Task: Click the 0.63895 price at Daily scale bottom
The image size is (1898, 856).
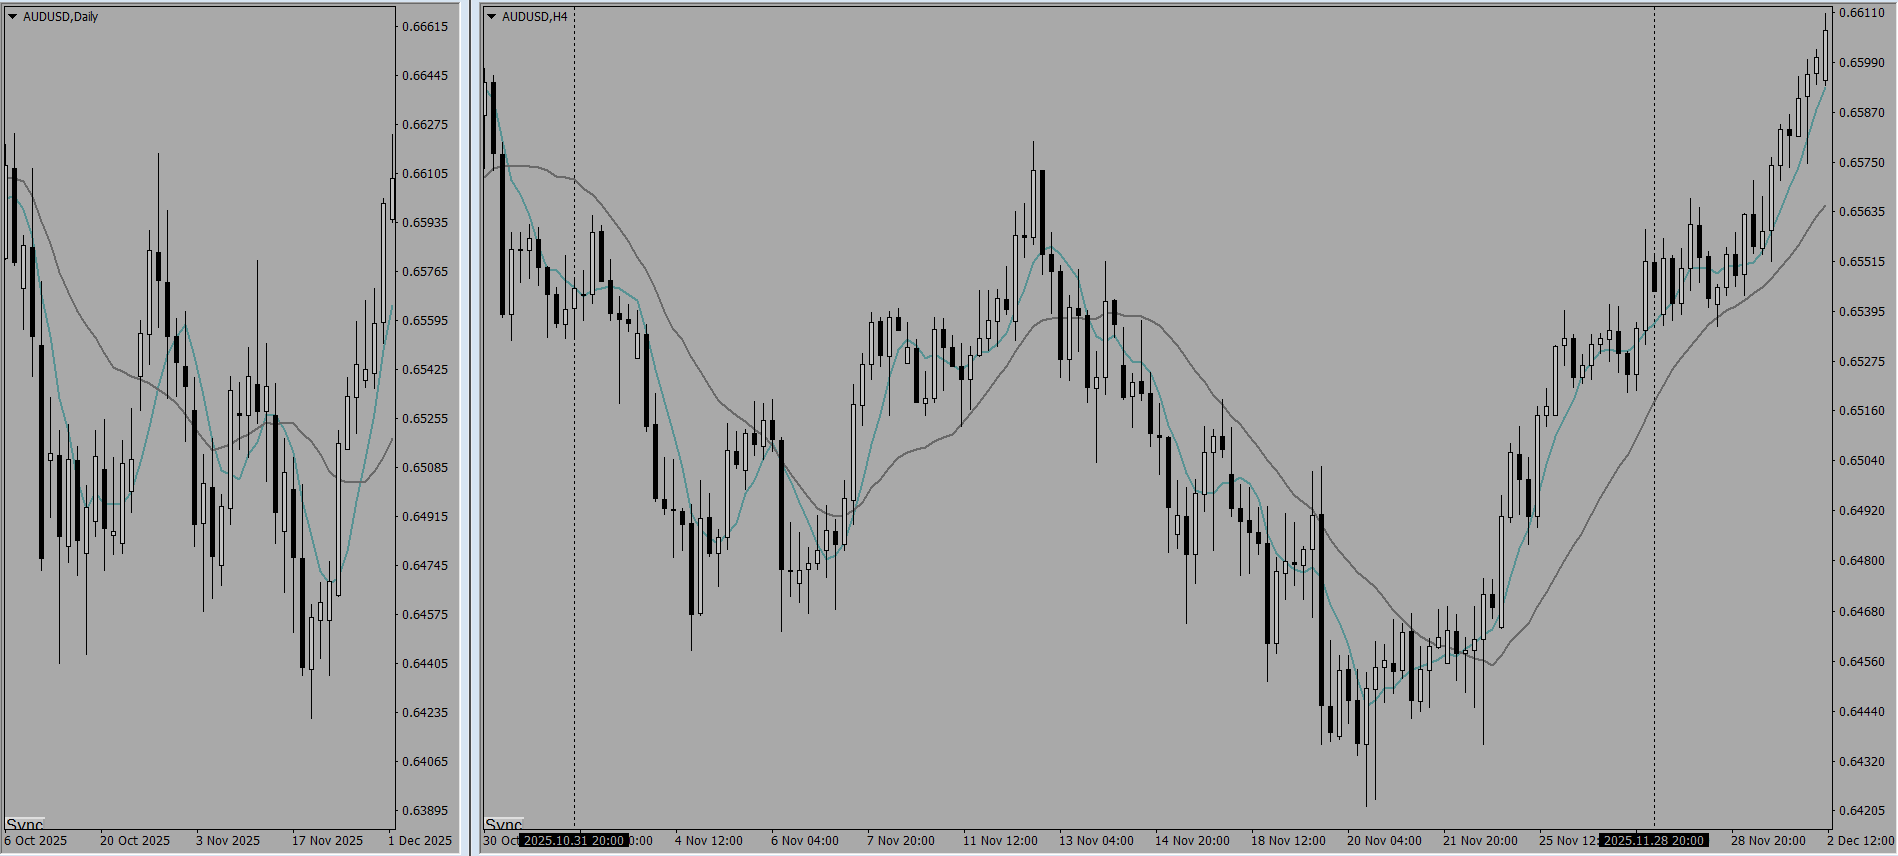Action: [425, 811]
